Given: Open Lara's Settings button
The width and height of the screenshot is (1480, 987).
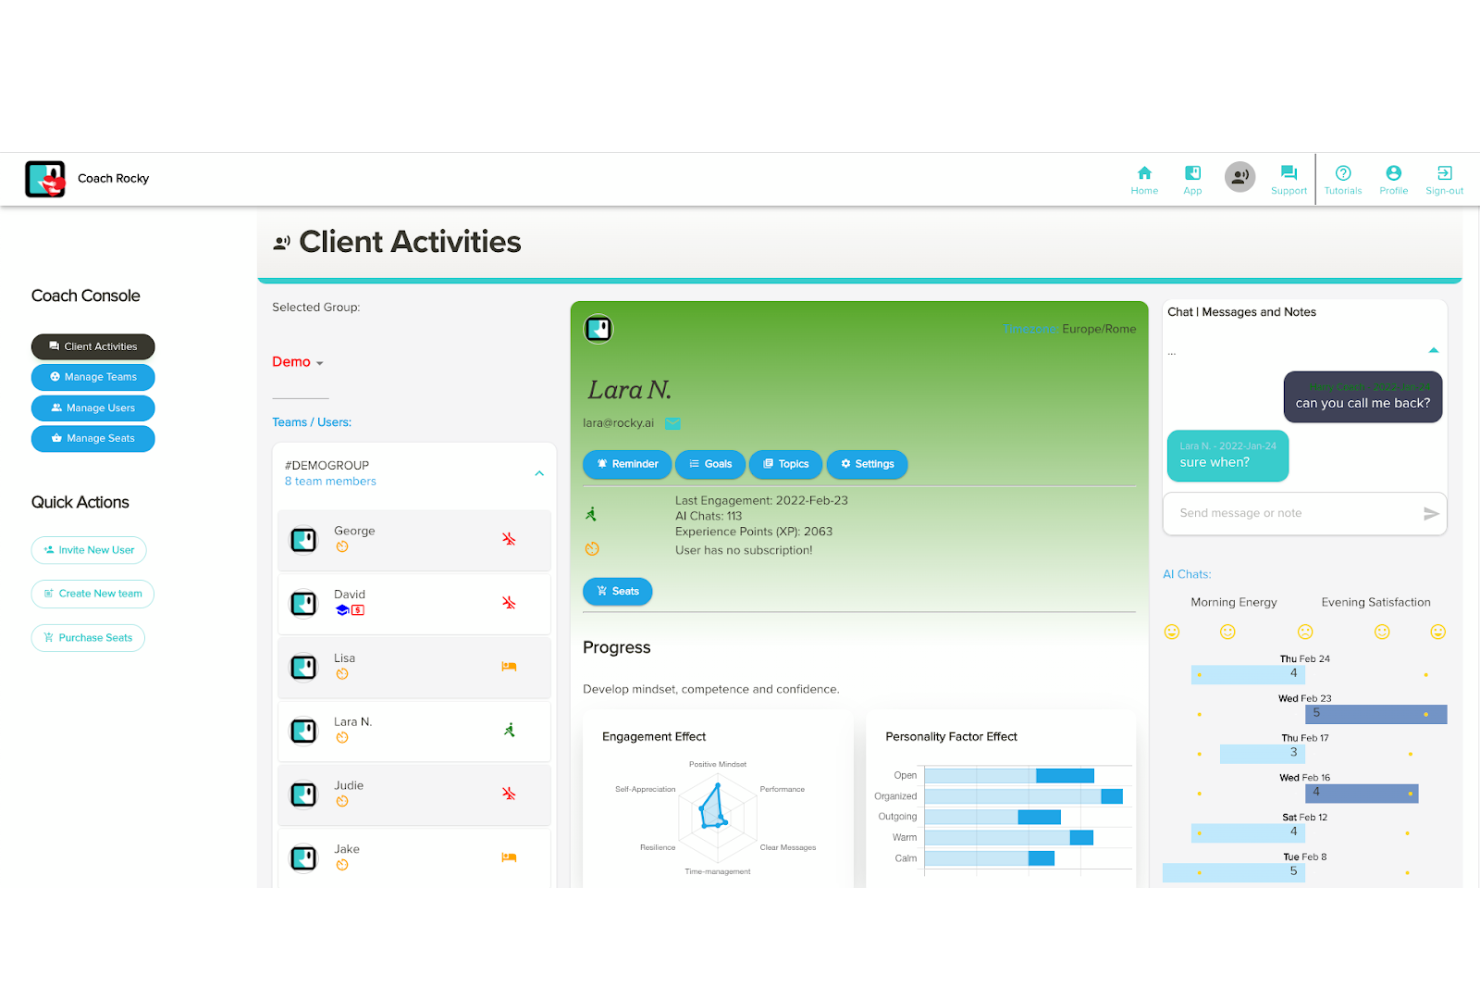Looking at the screenshot, I should [x=866, y=464].
